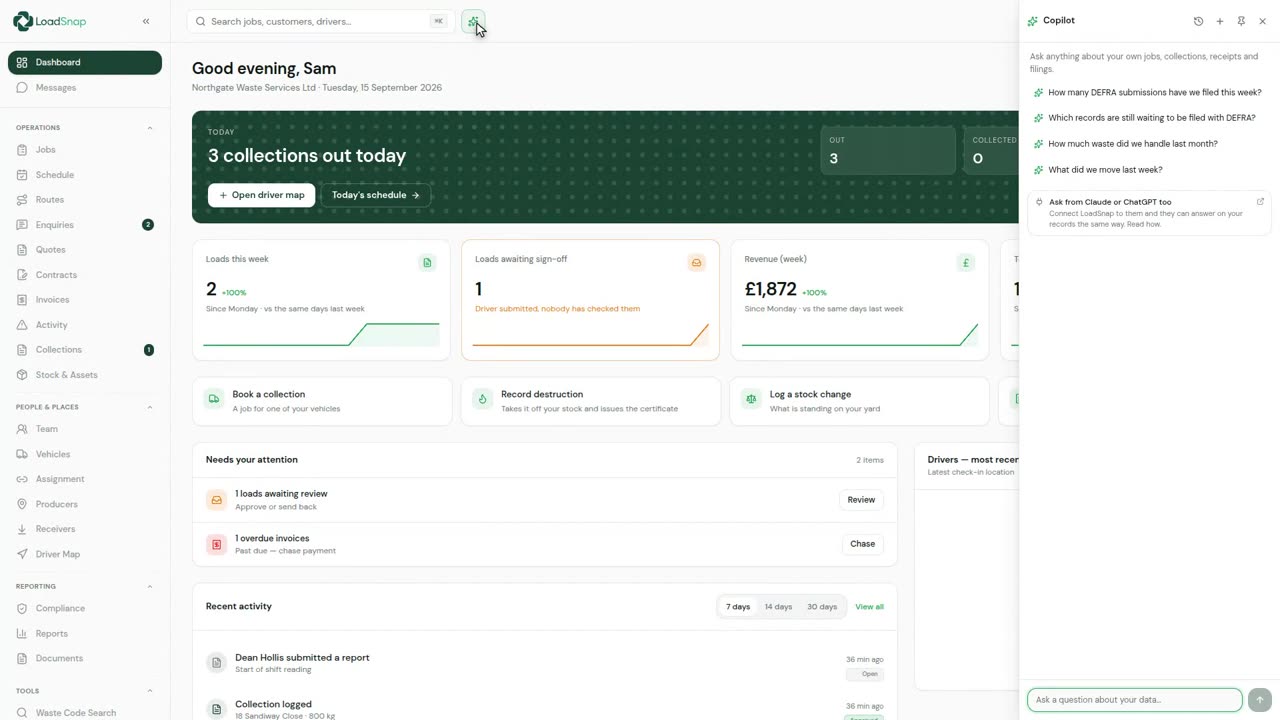This screenshot has width=1280, height=720.
Task: Start a new Copilot chat
Action: pos(1220,21)
